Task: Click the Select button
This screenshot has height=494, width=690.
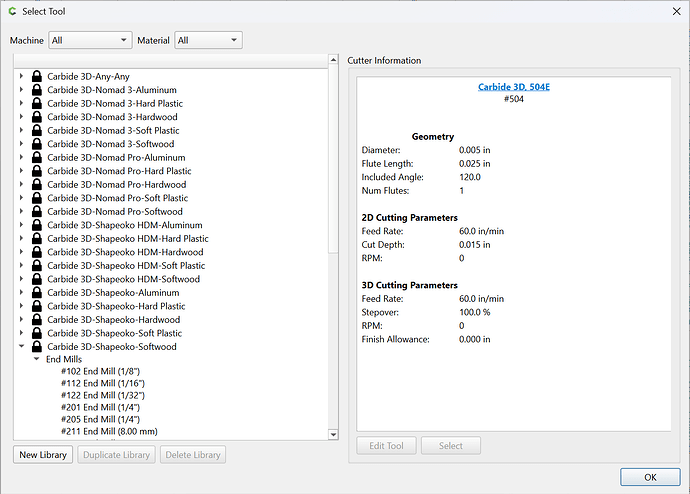Action: (451, 446)
